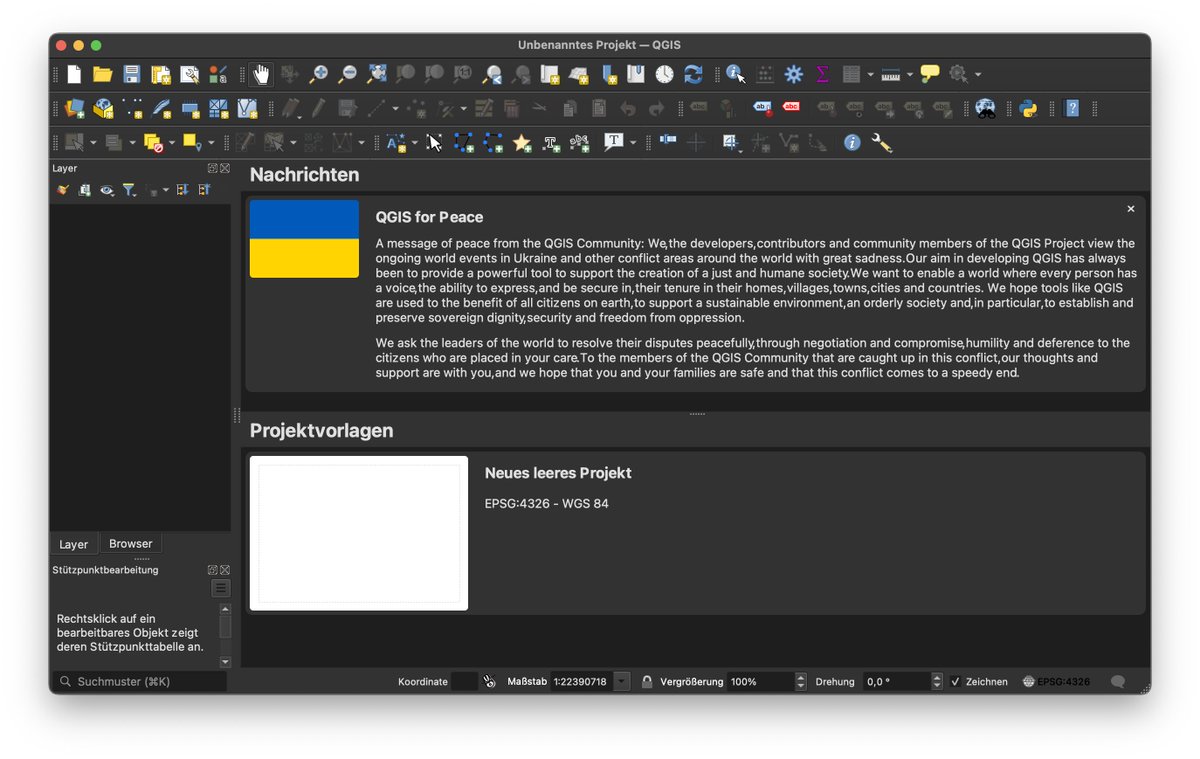The image size is (1200, 759).
Task: Switch to the Browser tab
Action: [x=131, y=544]
